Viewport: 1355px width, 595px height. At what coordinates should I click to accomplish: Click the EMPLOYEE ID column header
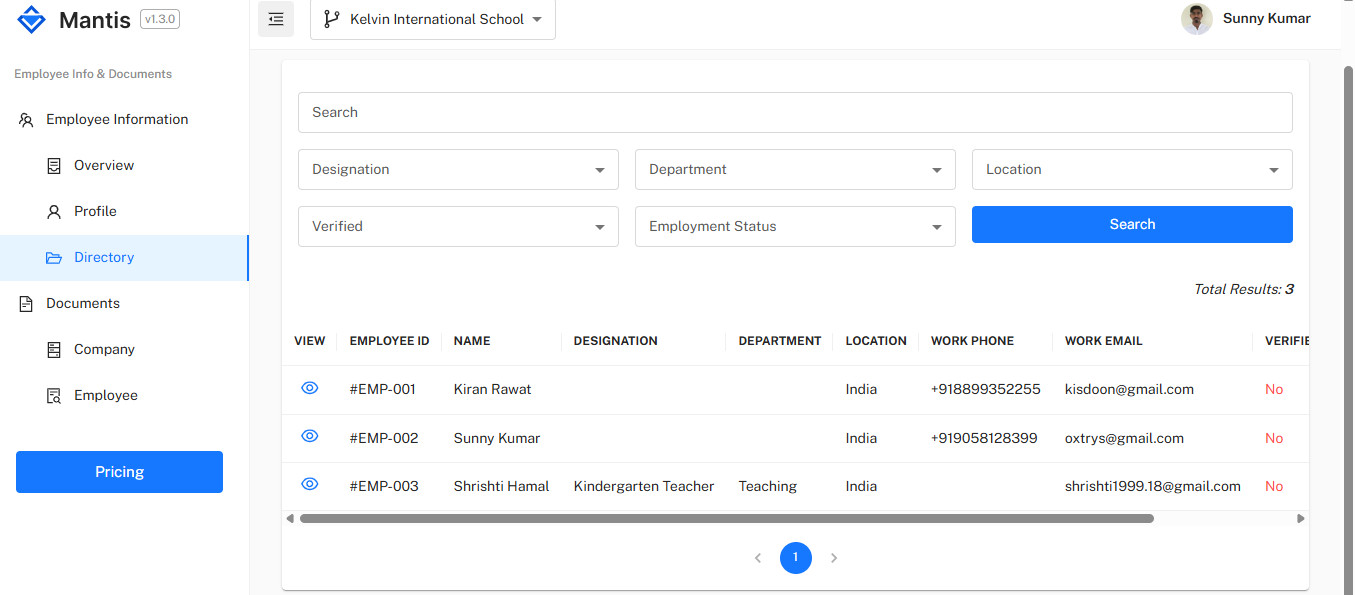[389, 341]
